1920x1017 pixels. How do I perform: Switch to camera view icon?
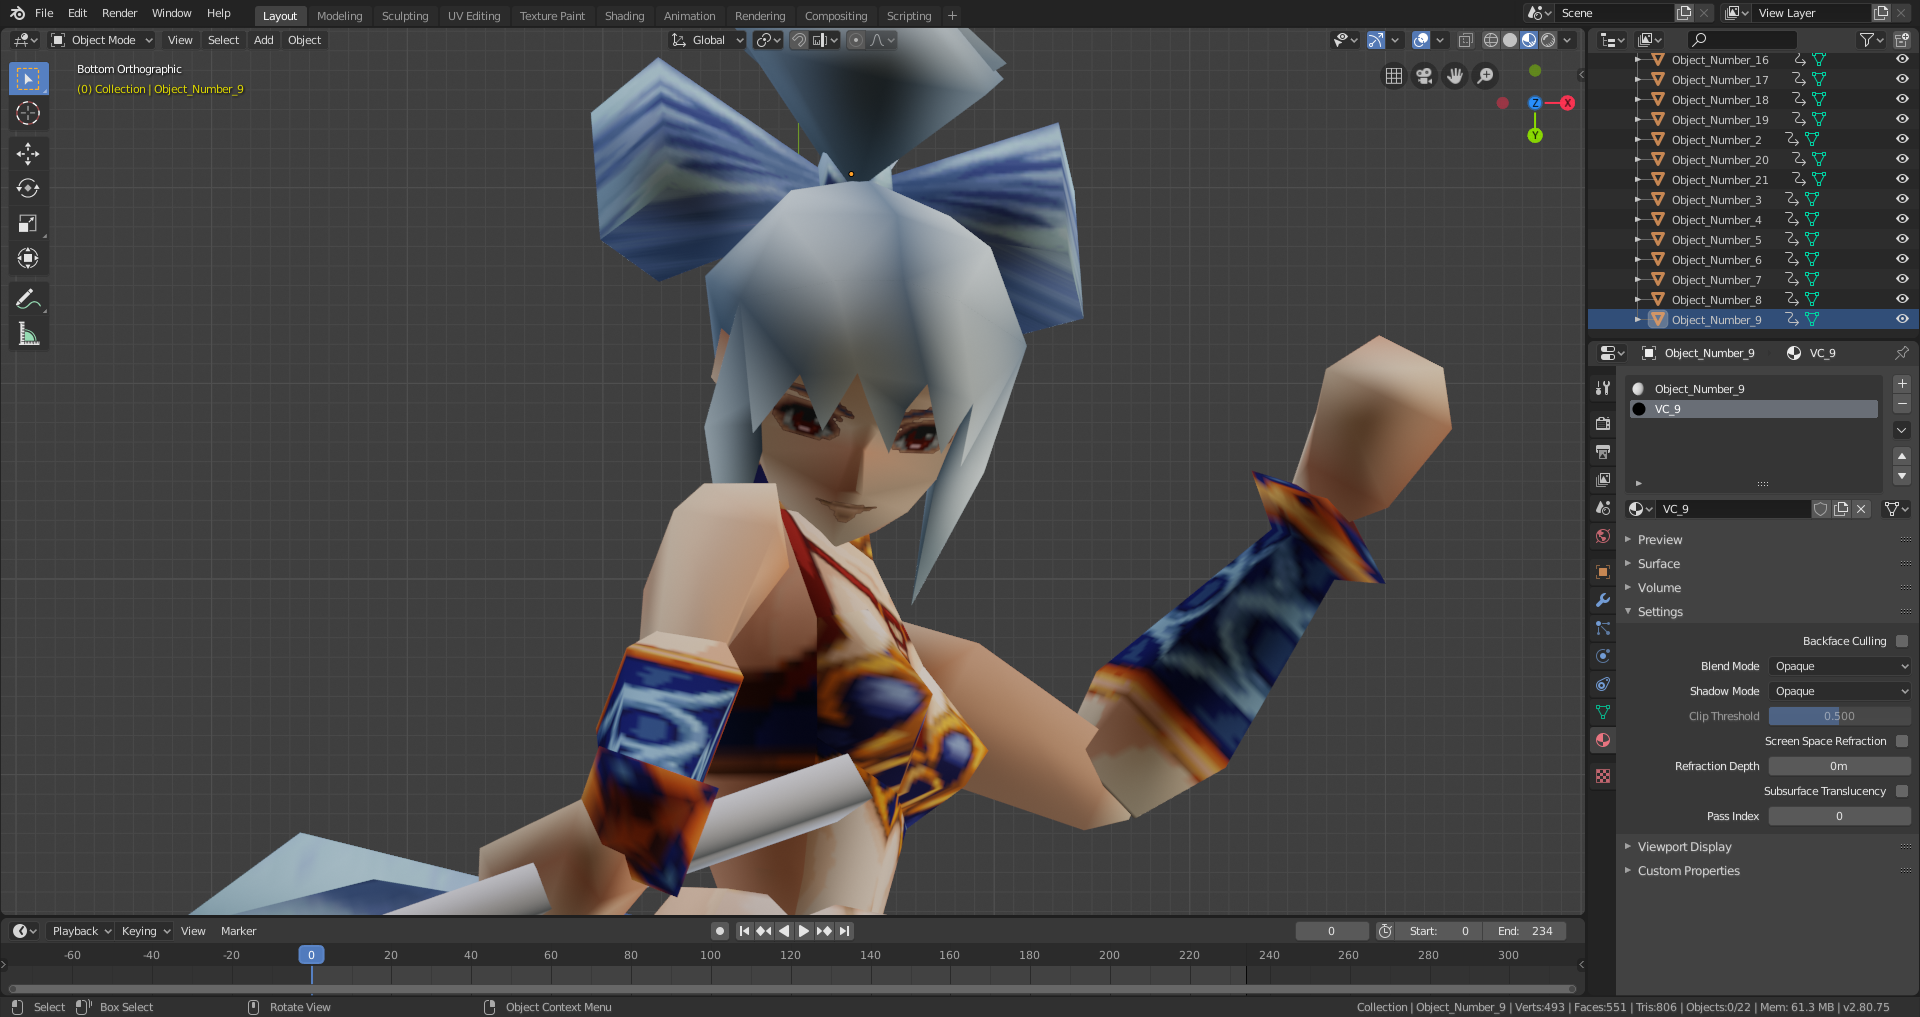point(1424,76)
